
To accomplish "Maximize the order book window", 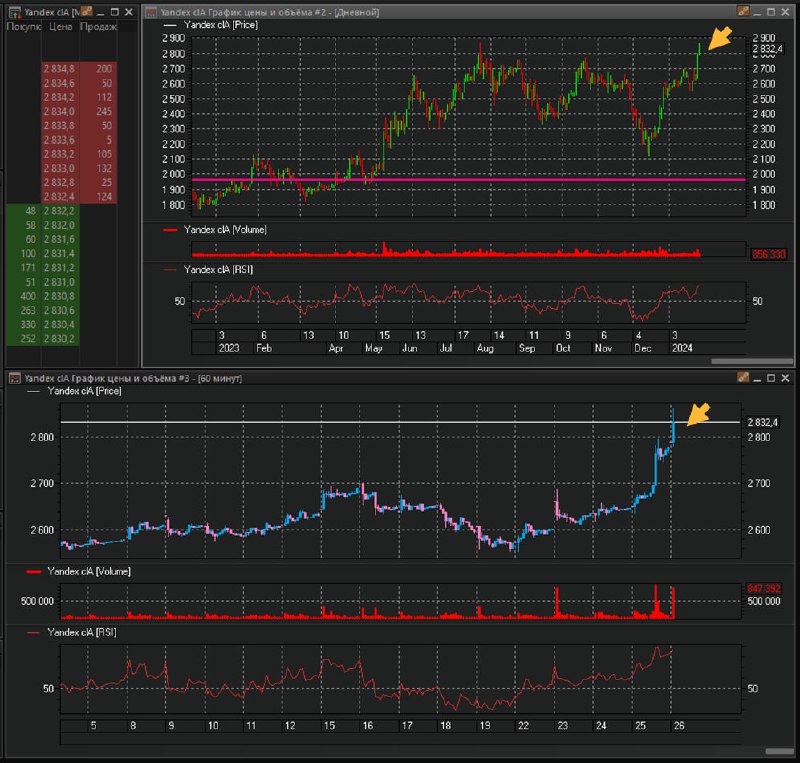I will point(115,12).
